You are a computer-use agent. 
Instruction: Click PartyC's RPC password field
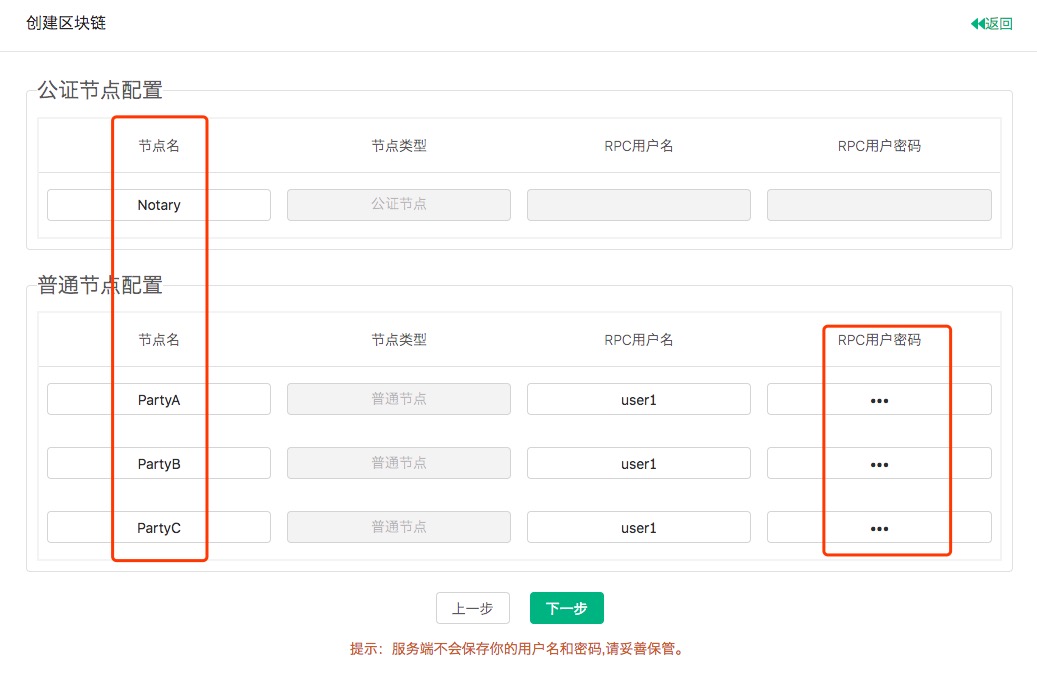pyautogui.click(x=879, y=527)
